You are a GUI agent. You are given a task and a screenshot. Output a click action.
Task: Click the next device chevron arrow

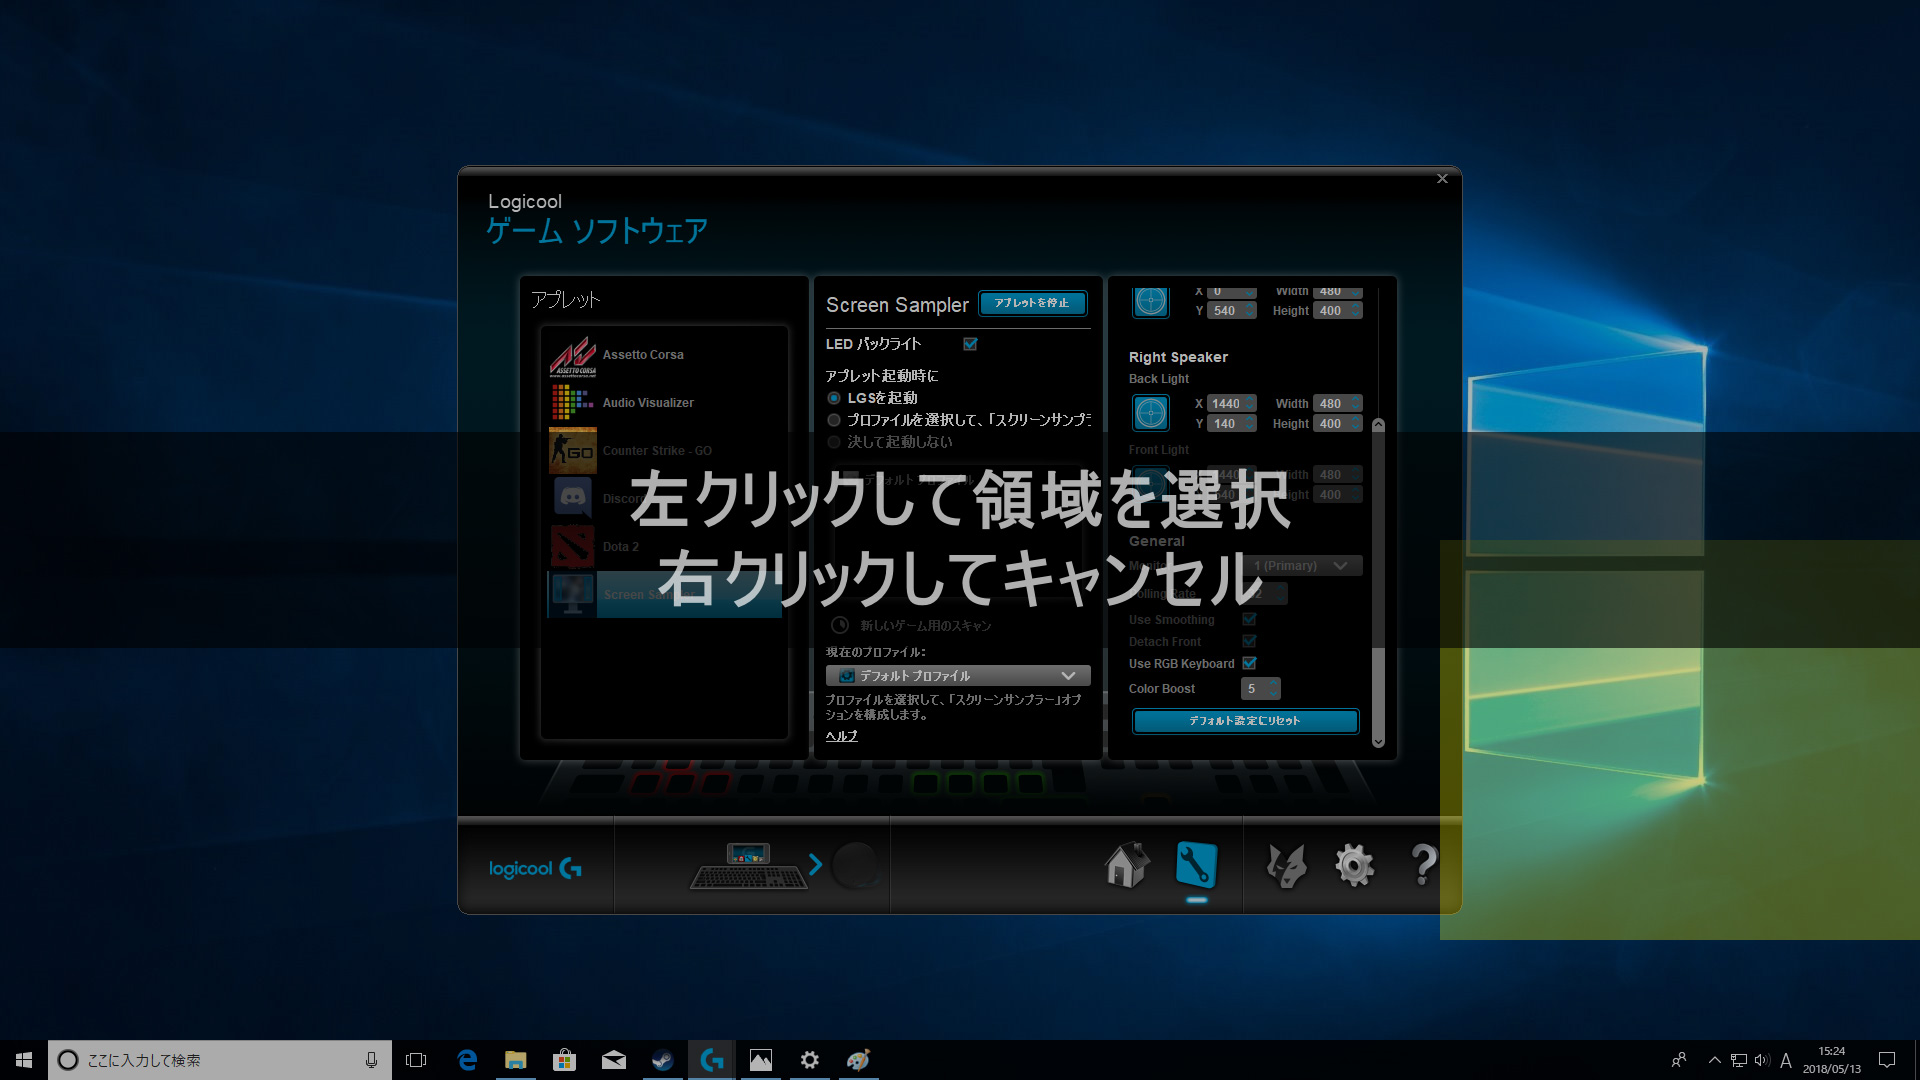point(815,865)
